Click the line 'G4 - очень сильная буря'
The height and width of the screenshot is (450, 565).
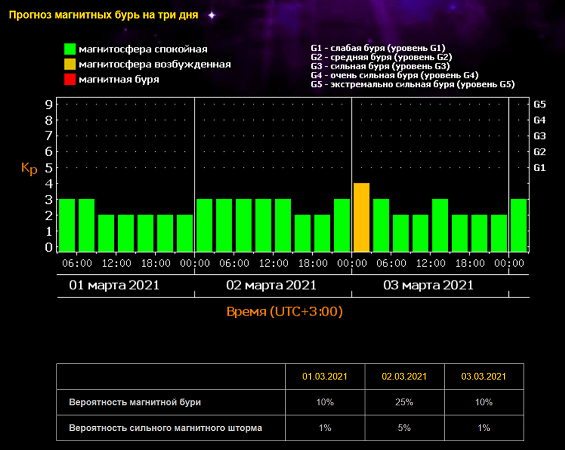coord(395,75)
